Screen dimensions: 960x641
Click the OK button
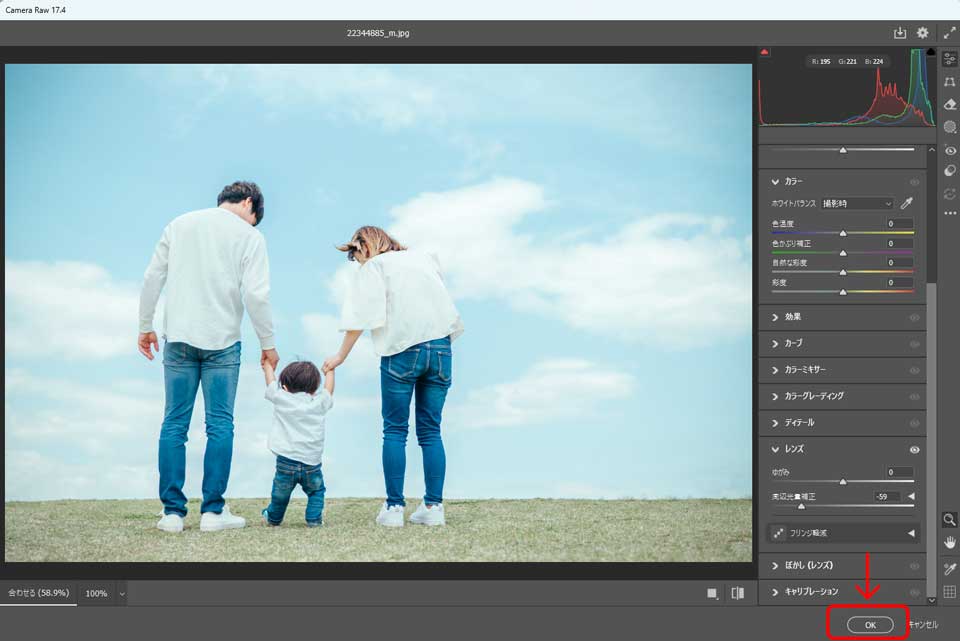[x=870, y=625]
